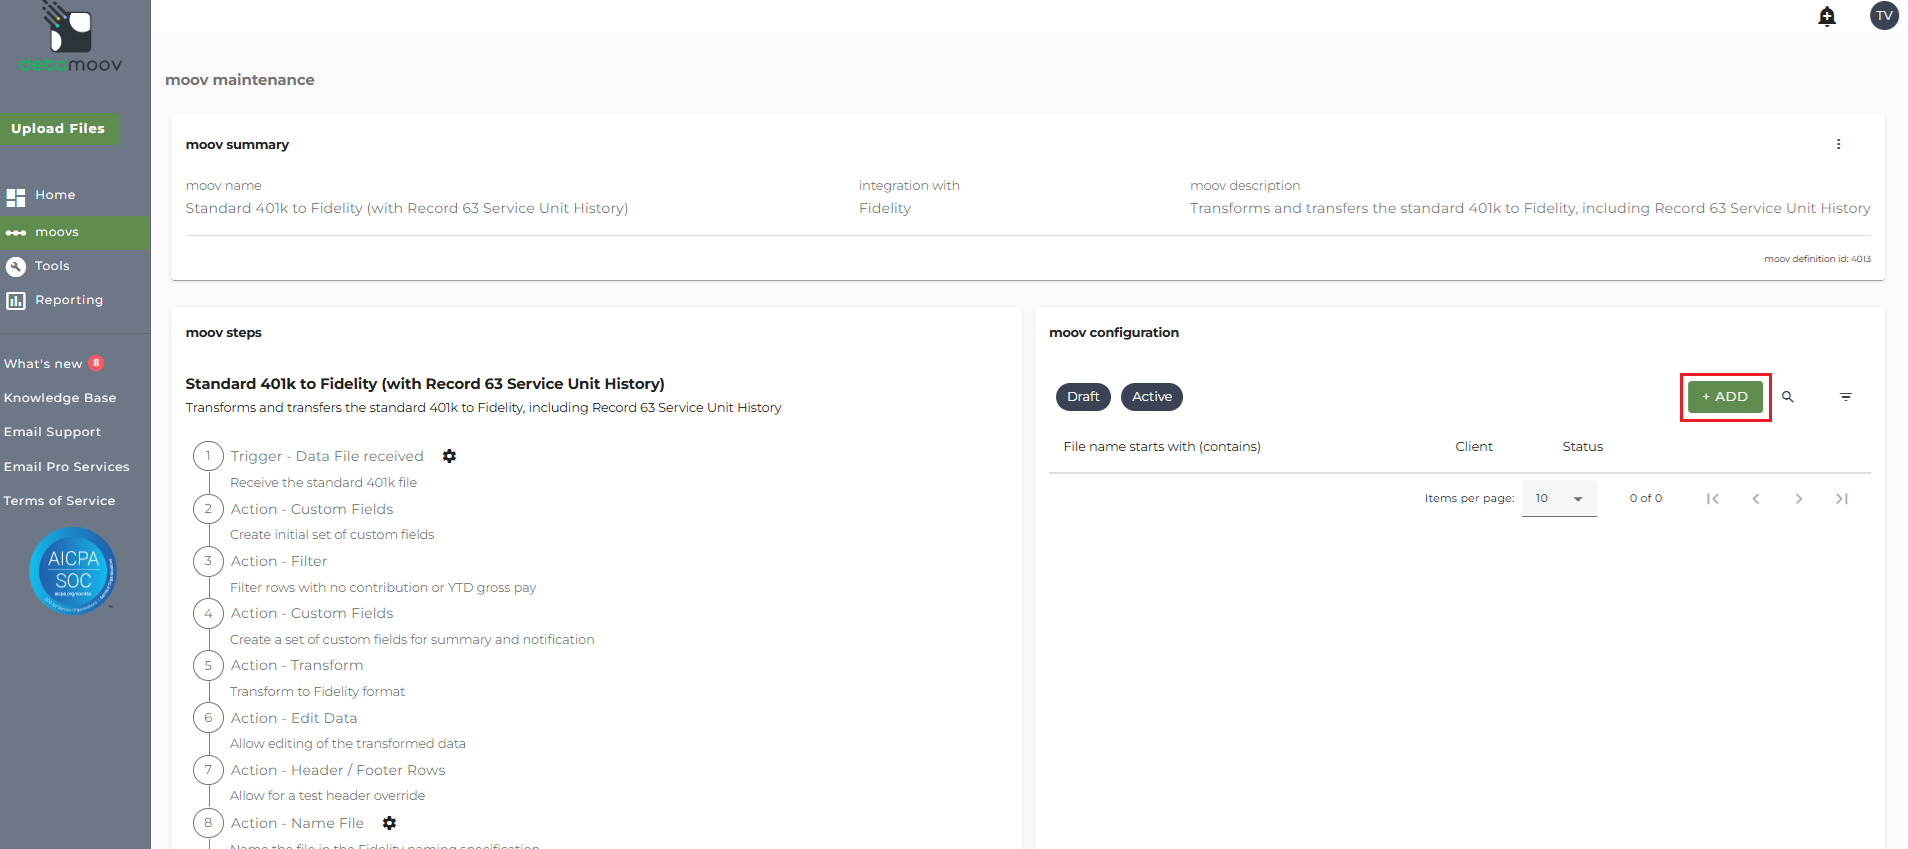The image size is (1908, 849).
Task: Click the moov definition id 4013 text
Action: (x=1817, y=259)
